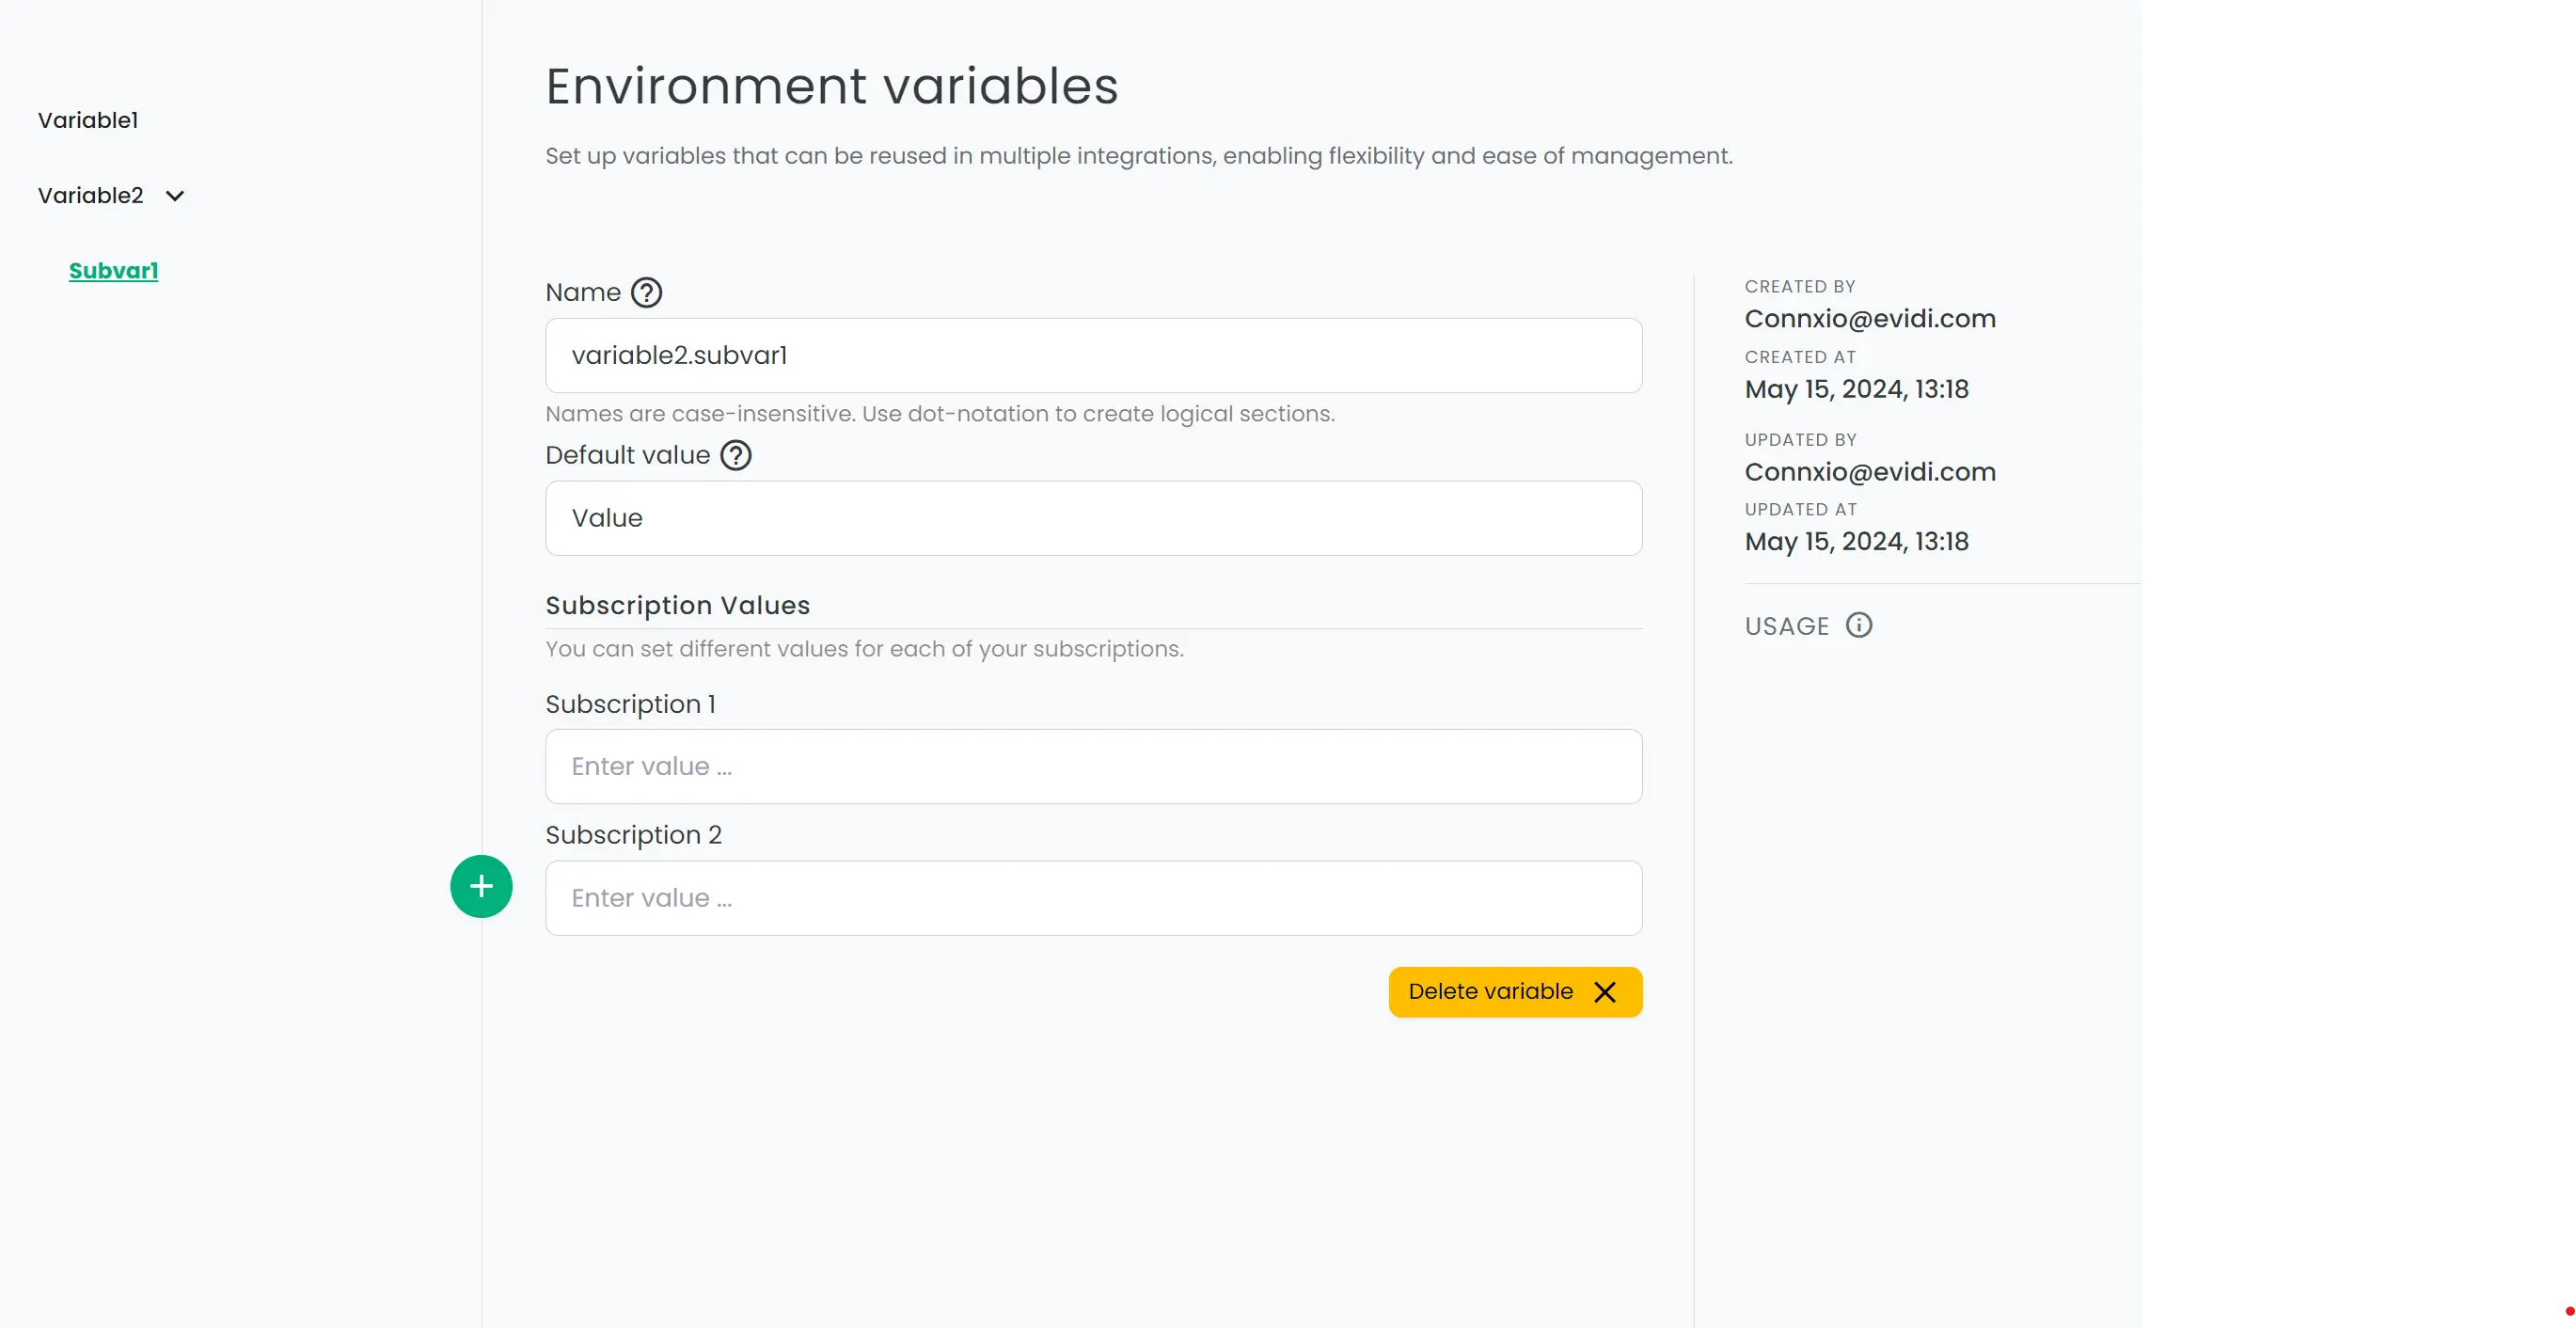Click the 'Names are case-insensitive' hint text

pos(940,414)
